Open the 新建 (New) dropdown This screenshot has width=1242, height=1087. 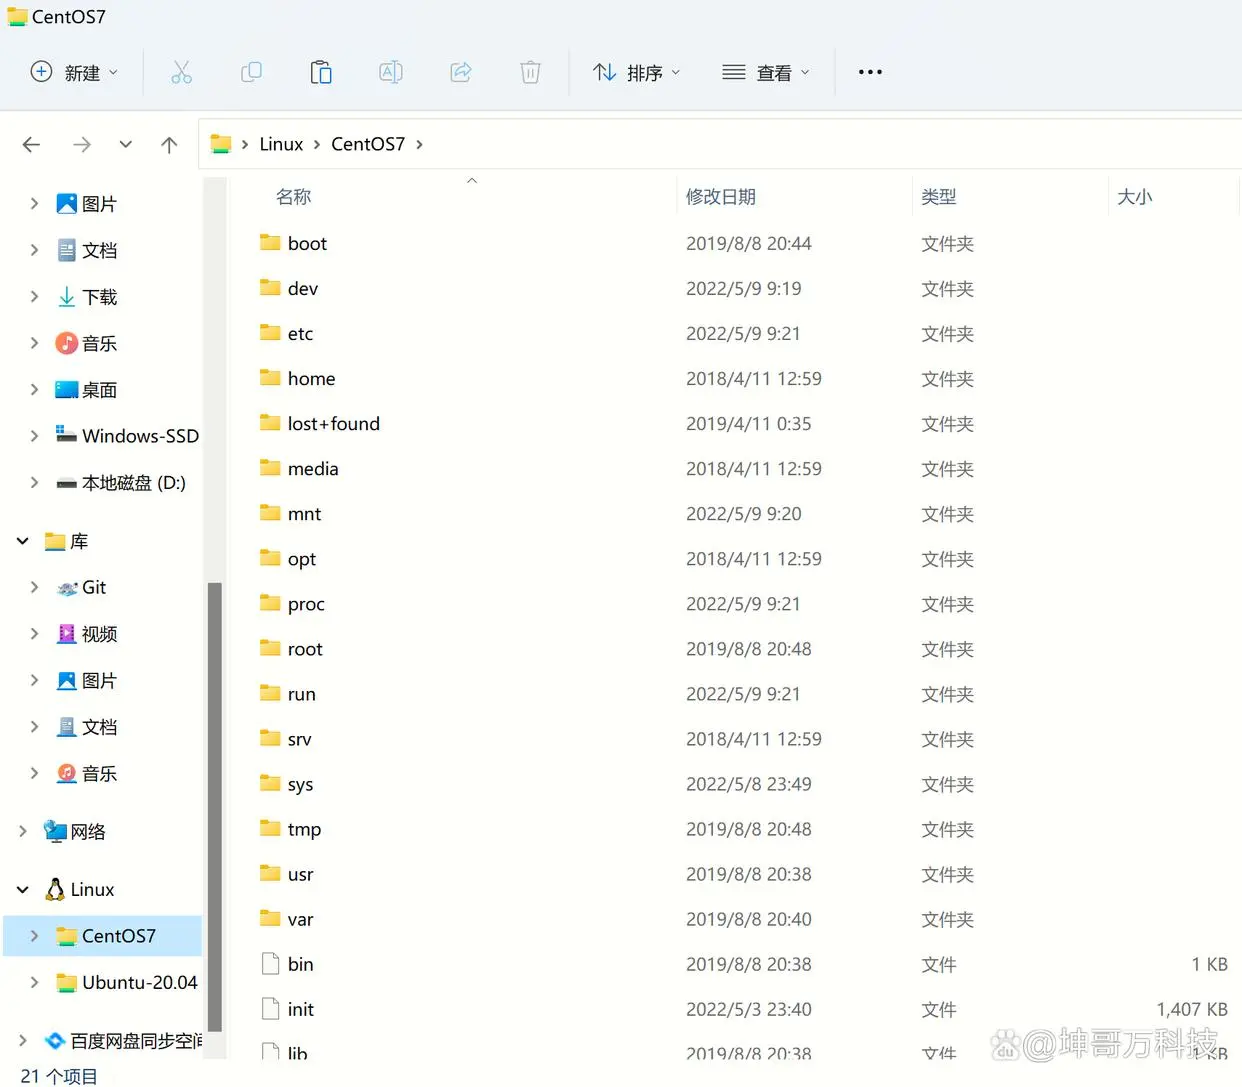75,72
